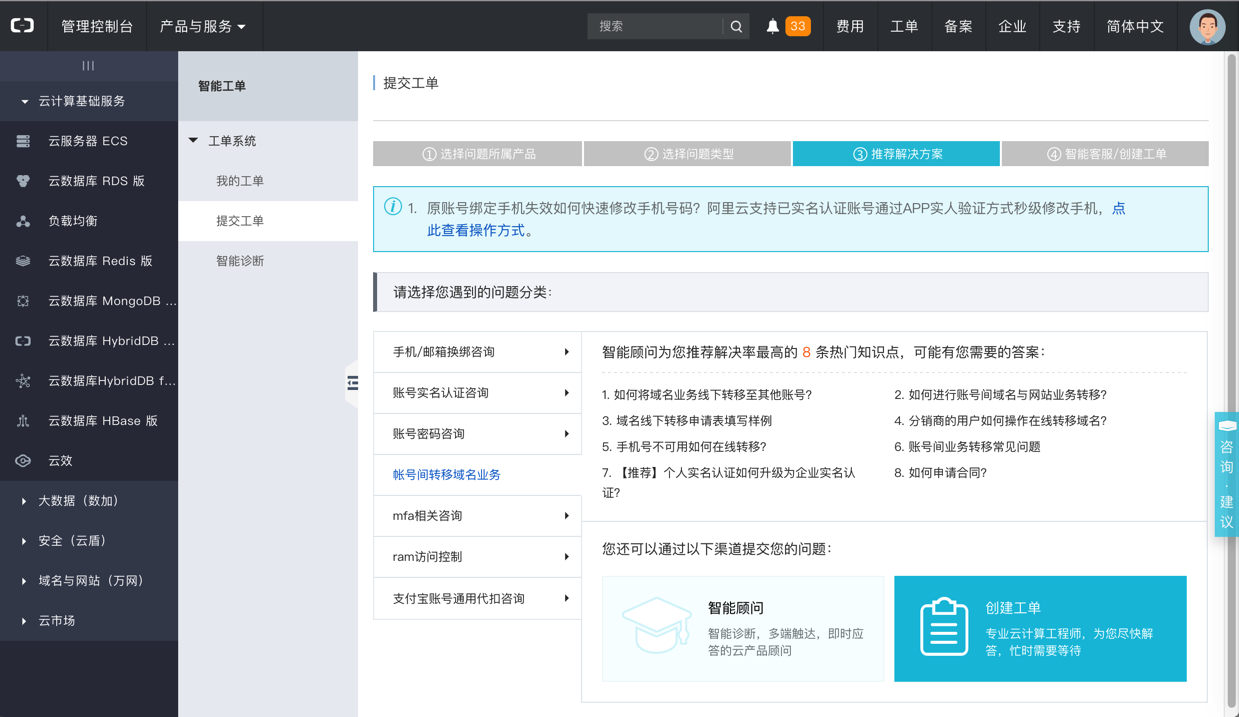Image resolution: width=1239 pixels, height=717 pixels.
Task: Open the 咨询·建议 side widget
Action: coord(1227,474)
